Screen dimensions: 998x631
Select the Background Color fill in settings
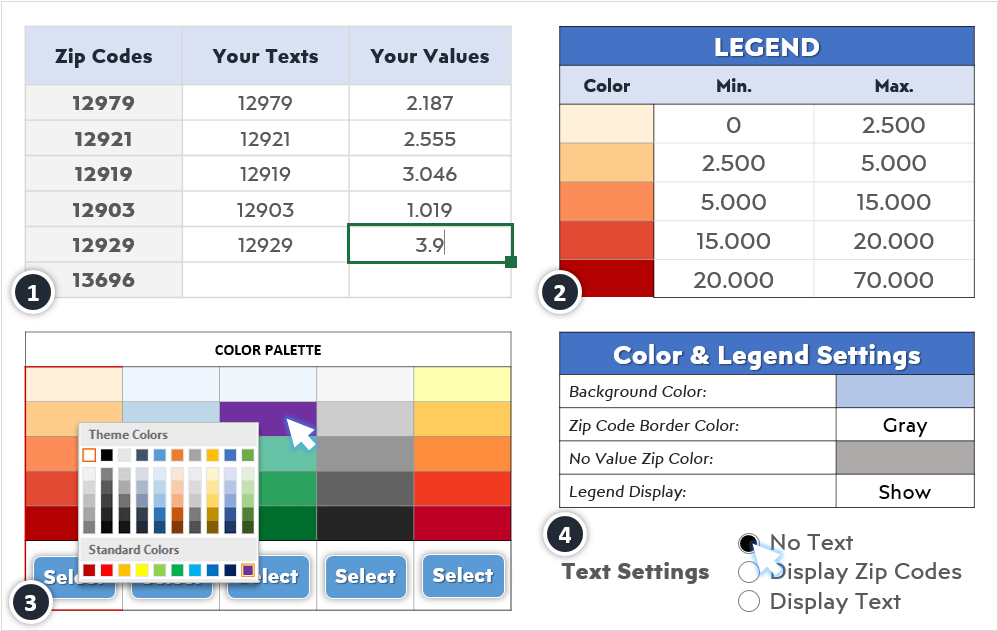tap(905, 391)
